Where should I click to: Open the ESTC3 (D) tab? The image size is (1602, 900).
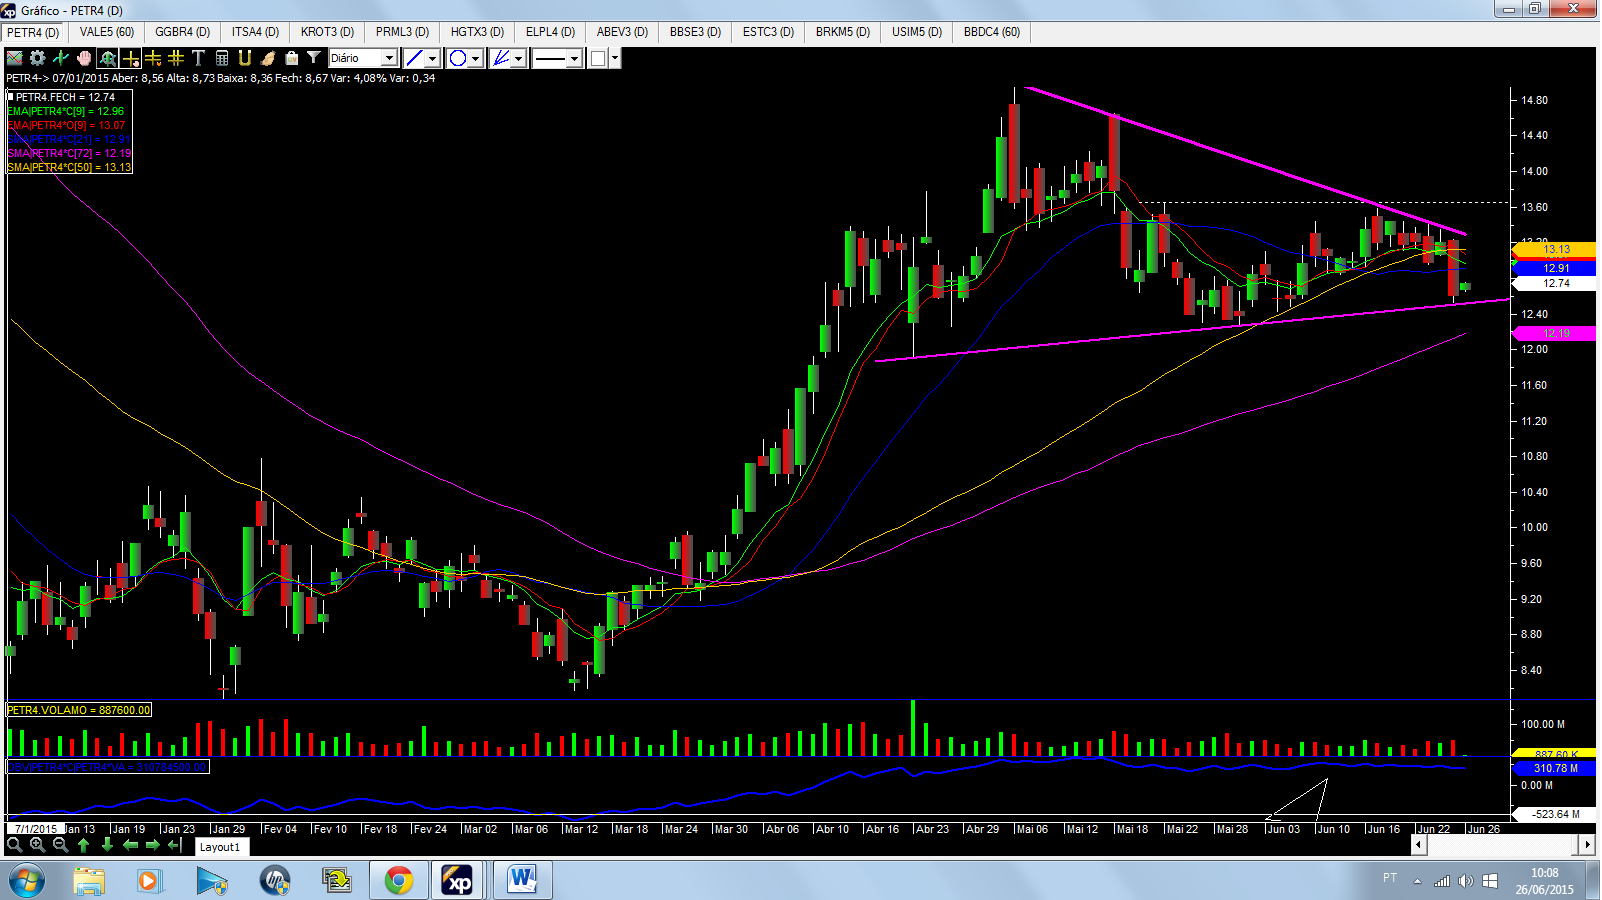click(x=768, y=32)
